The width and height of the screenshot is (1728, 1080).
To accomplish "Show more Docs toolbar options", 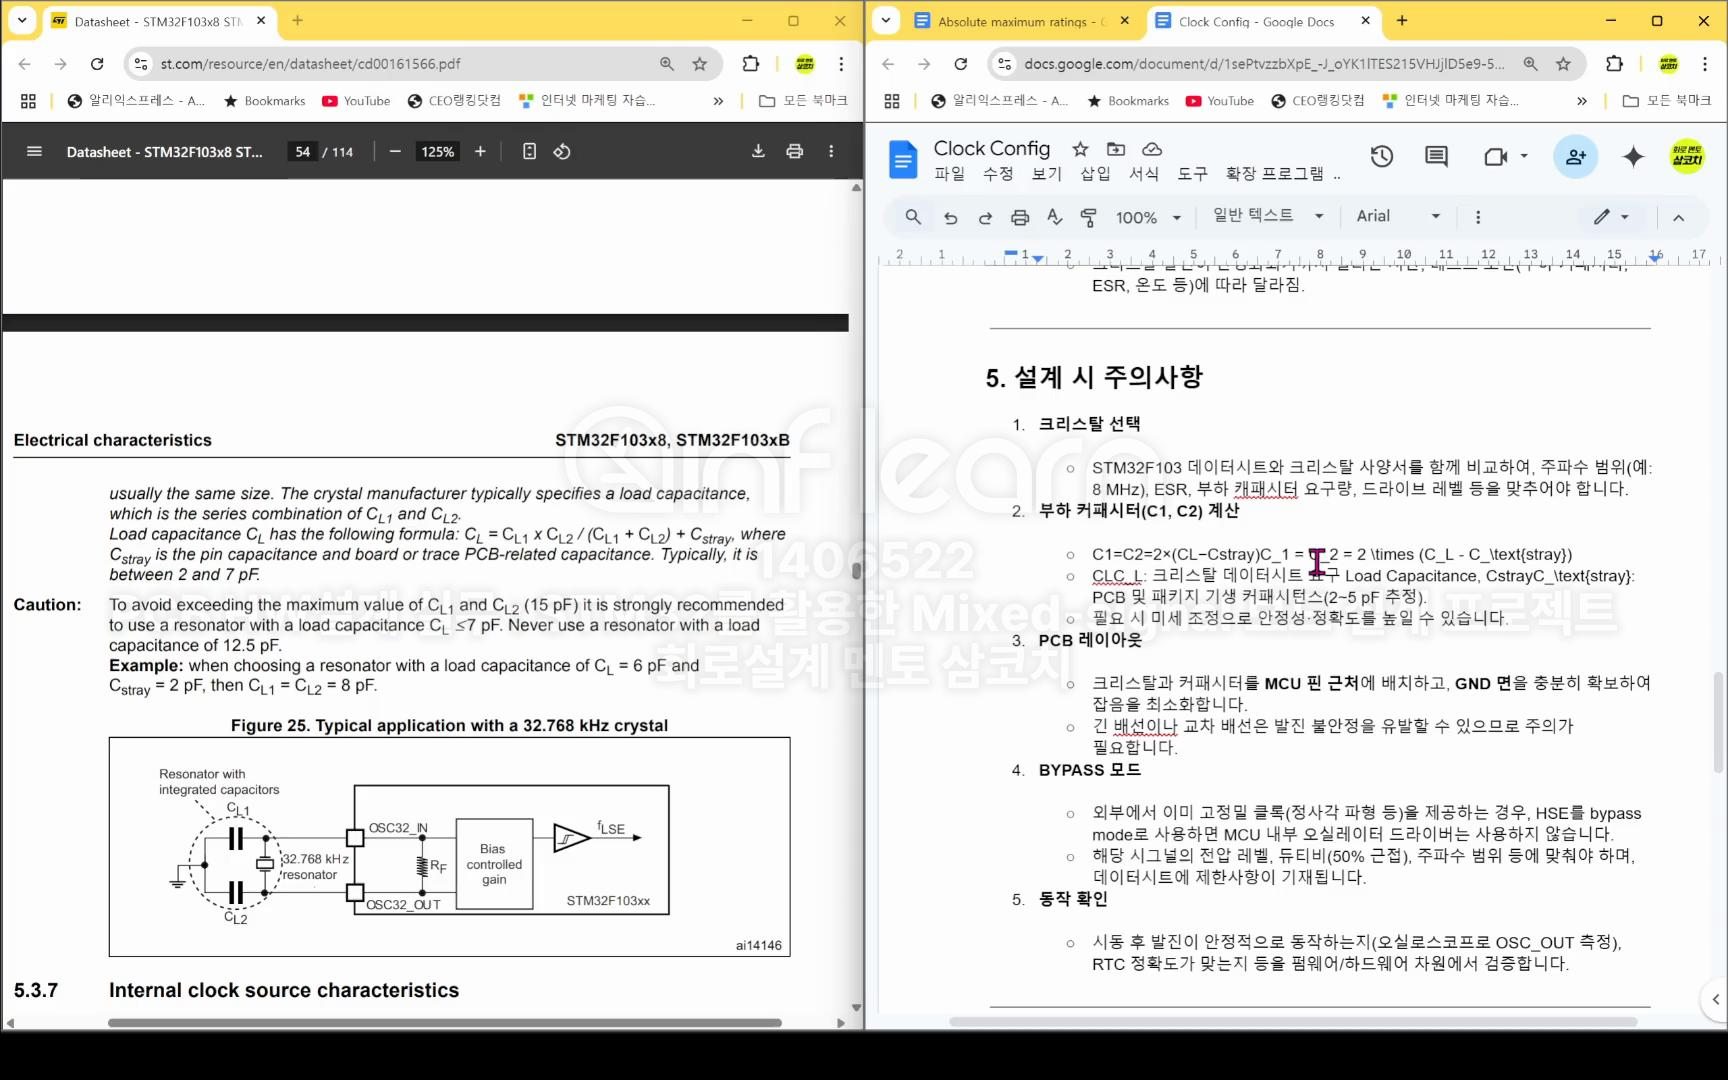I will 1478,217.
